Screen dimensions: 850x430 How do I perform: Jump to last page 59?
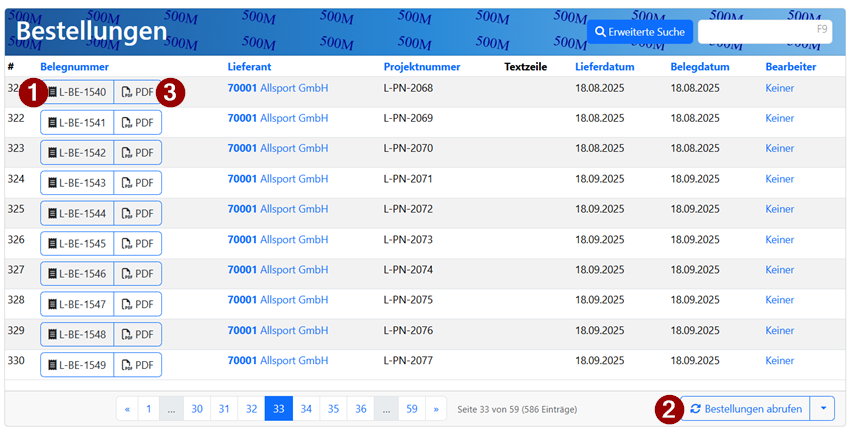click(411, 409)
